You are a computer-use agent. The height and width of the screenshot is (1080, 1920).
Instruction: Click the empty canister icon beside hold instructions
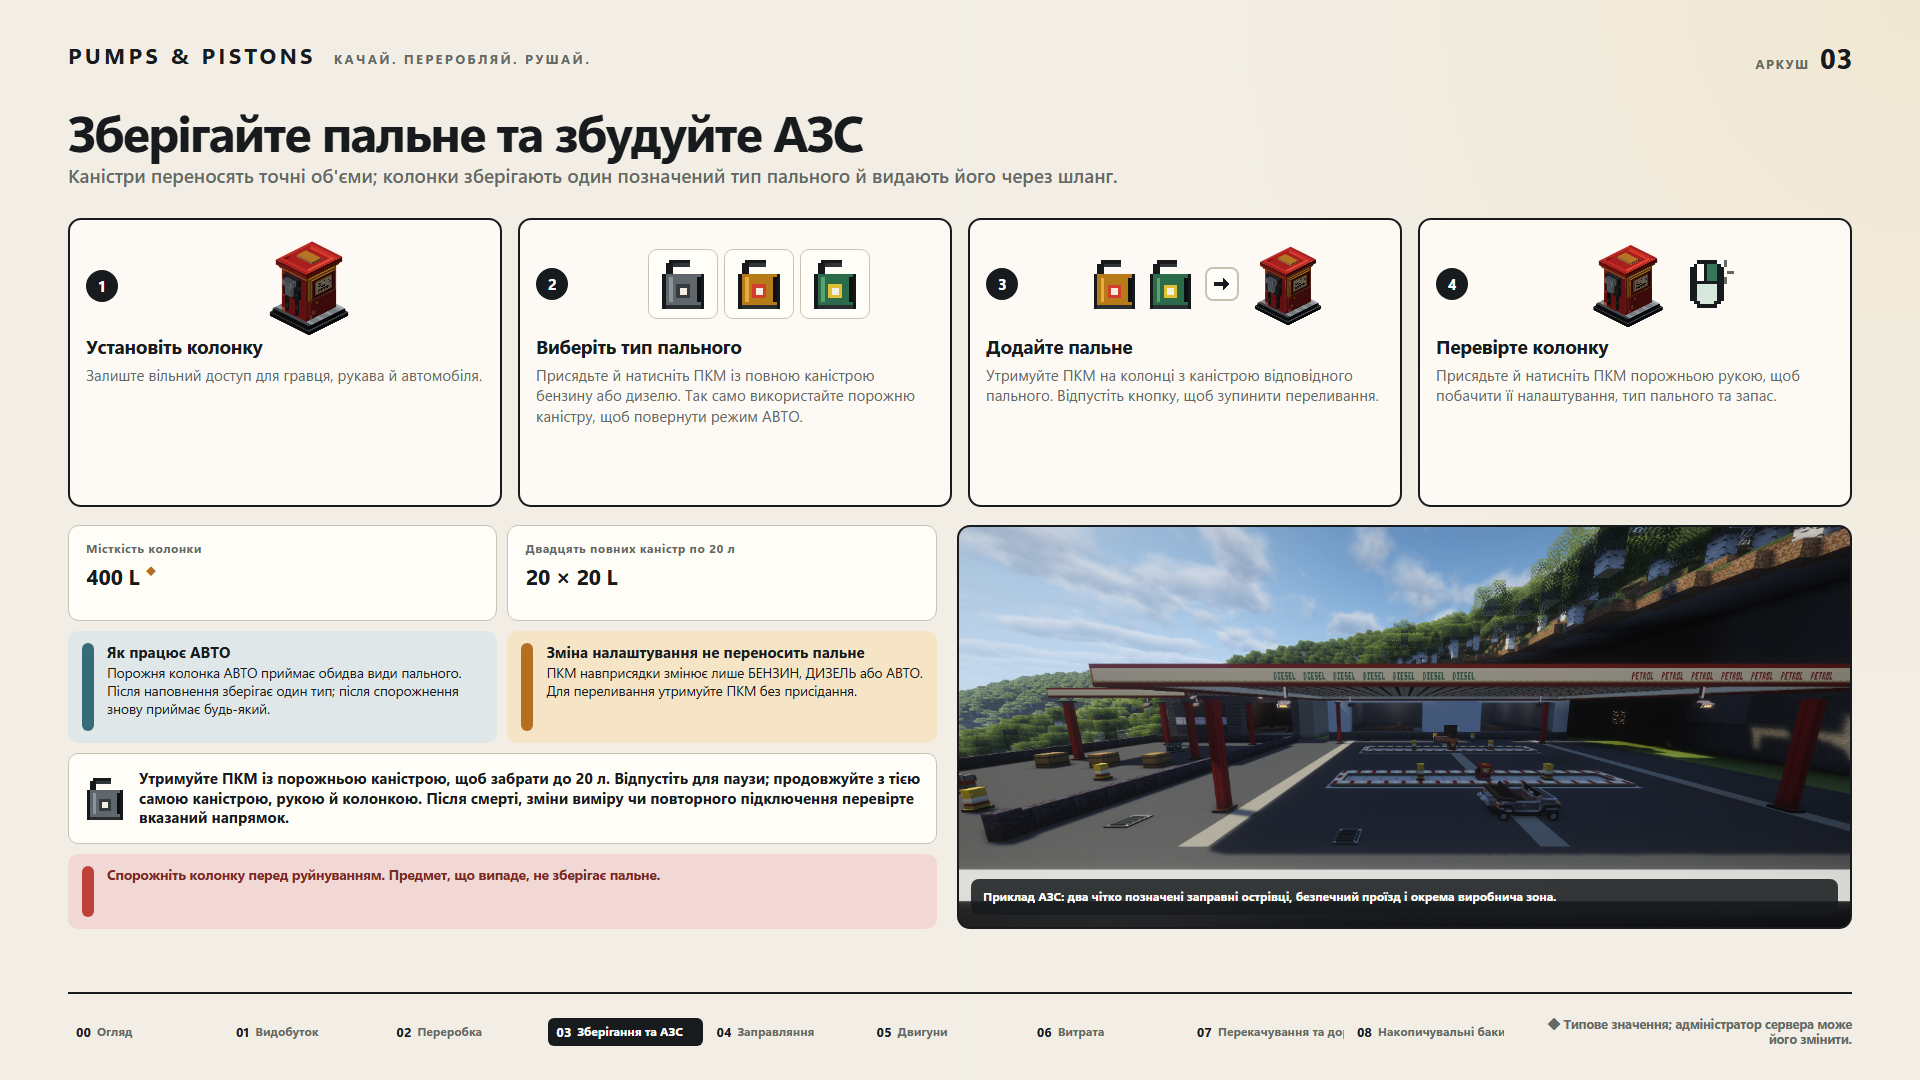[105, 798]
